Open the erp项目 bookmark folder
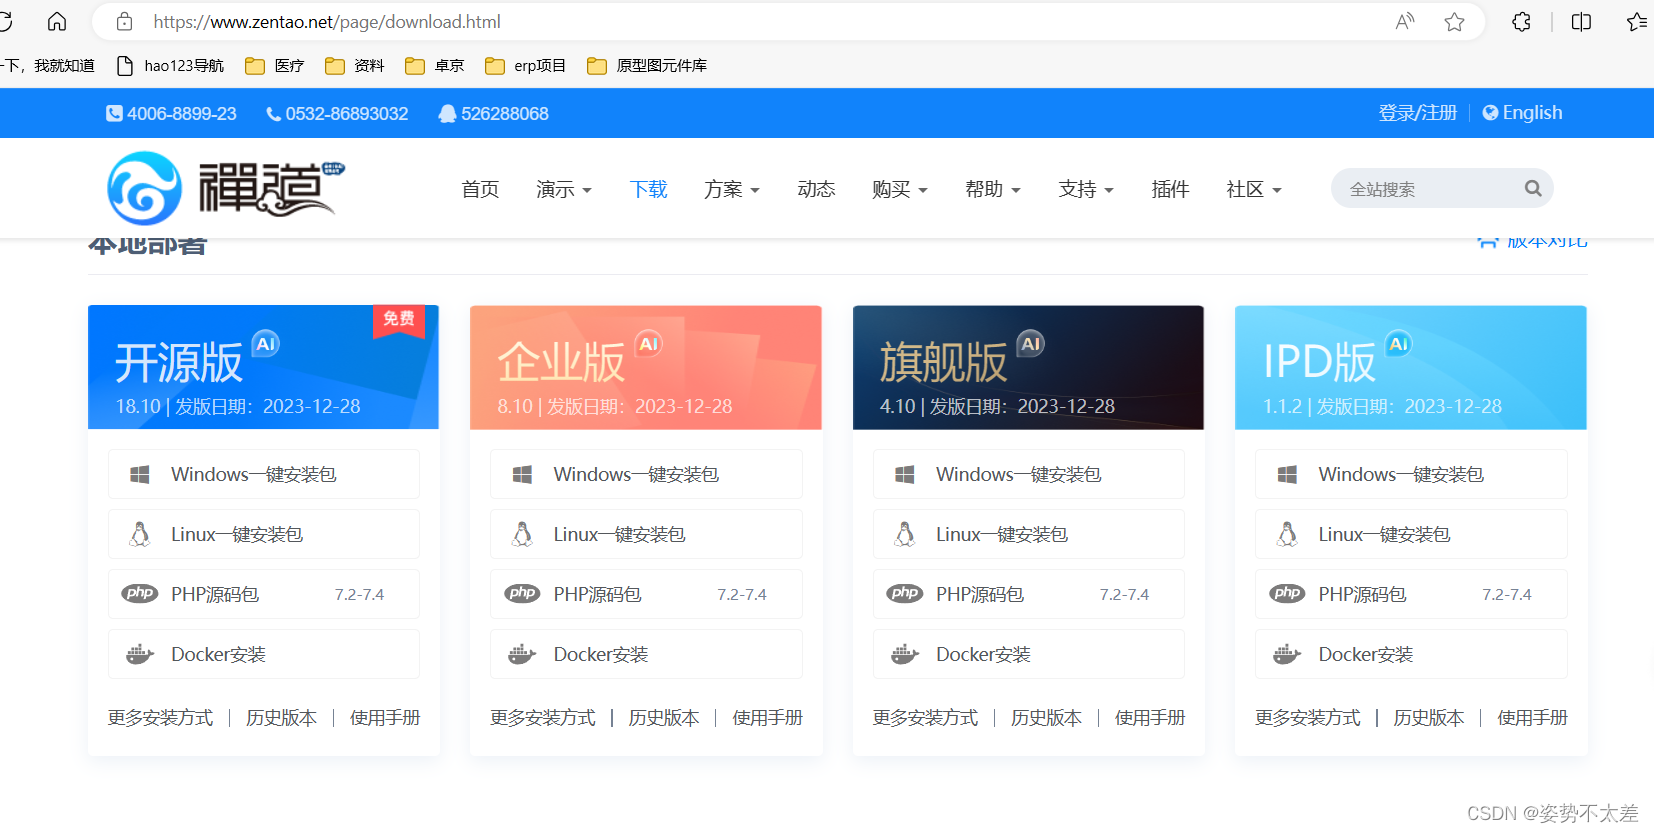This screenshot has height=833, width=1654. pos(525,66)
